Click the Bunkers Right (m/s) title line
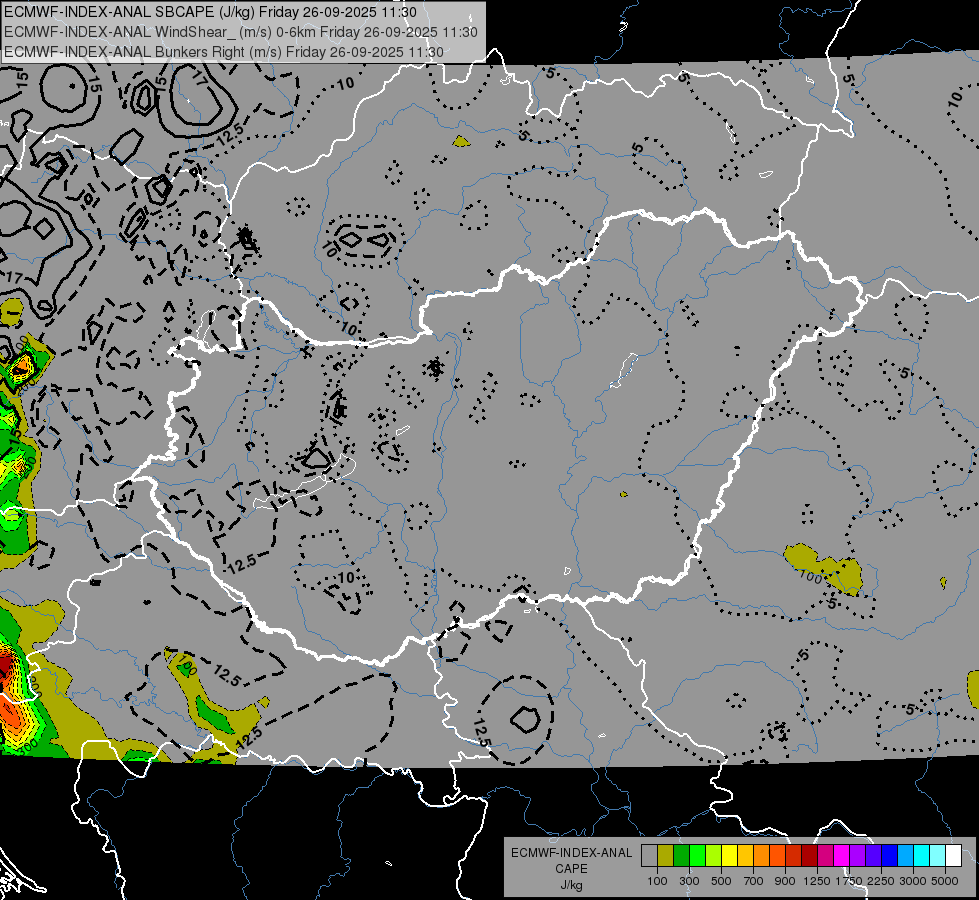 (224, 52)
